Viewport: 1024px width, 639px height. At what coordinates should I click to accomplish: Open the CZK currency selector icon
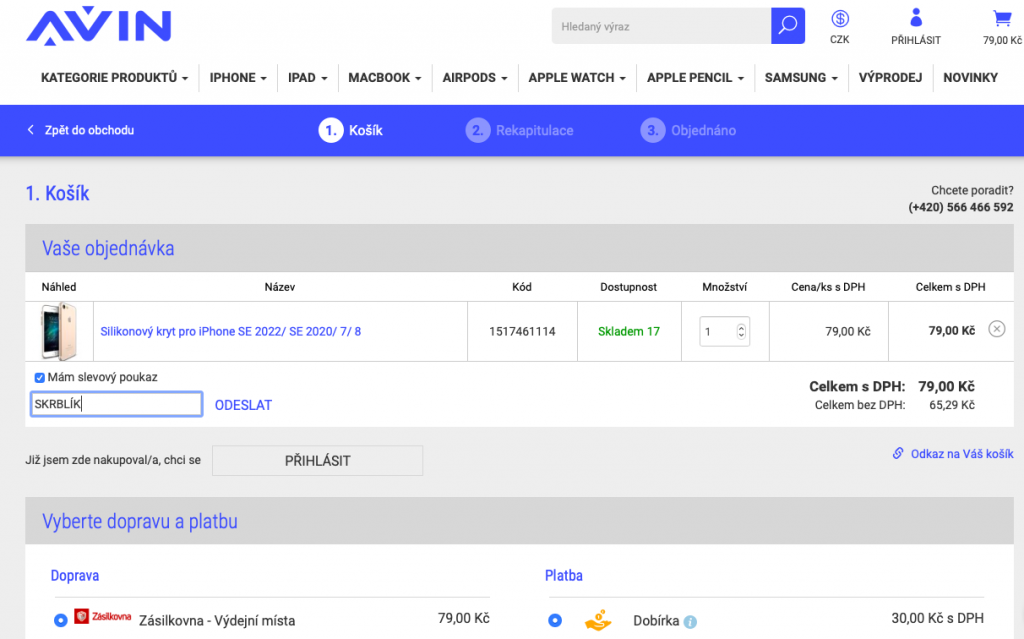pyautogui.click(x=840, y=19)
